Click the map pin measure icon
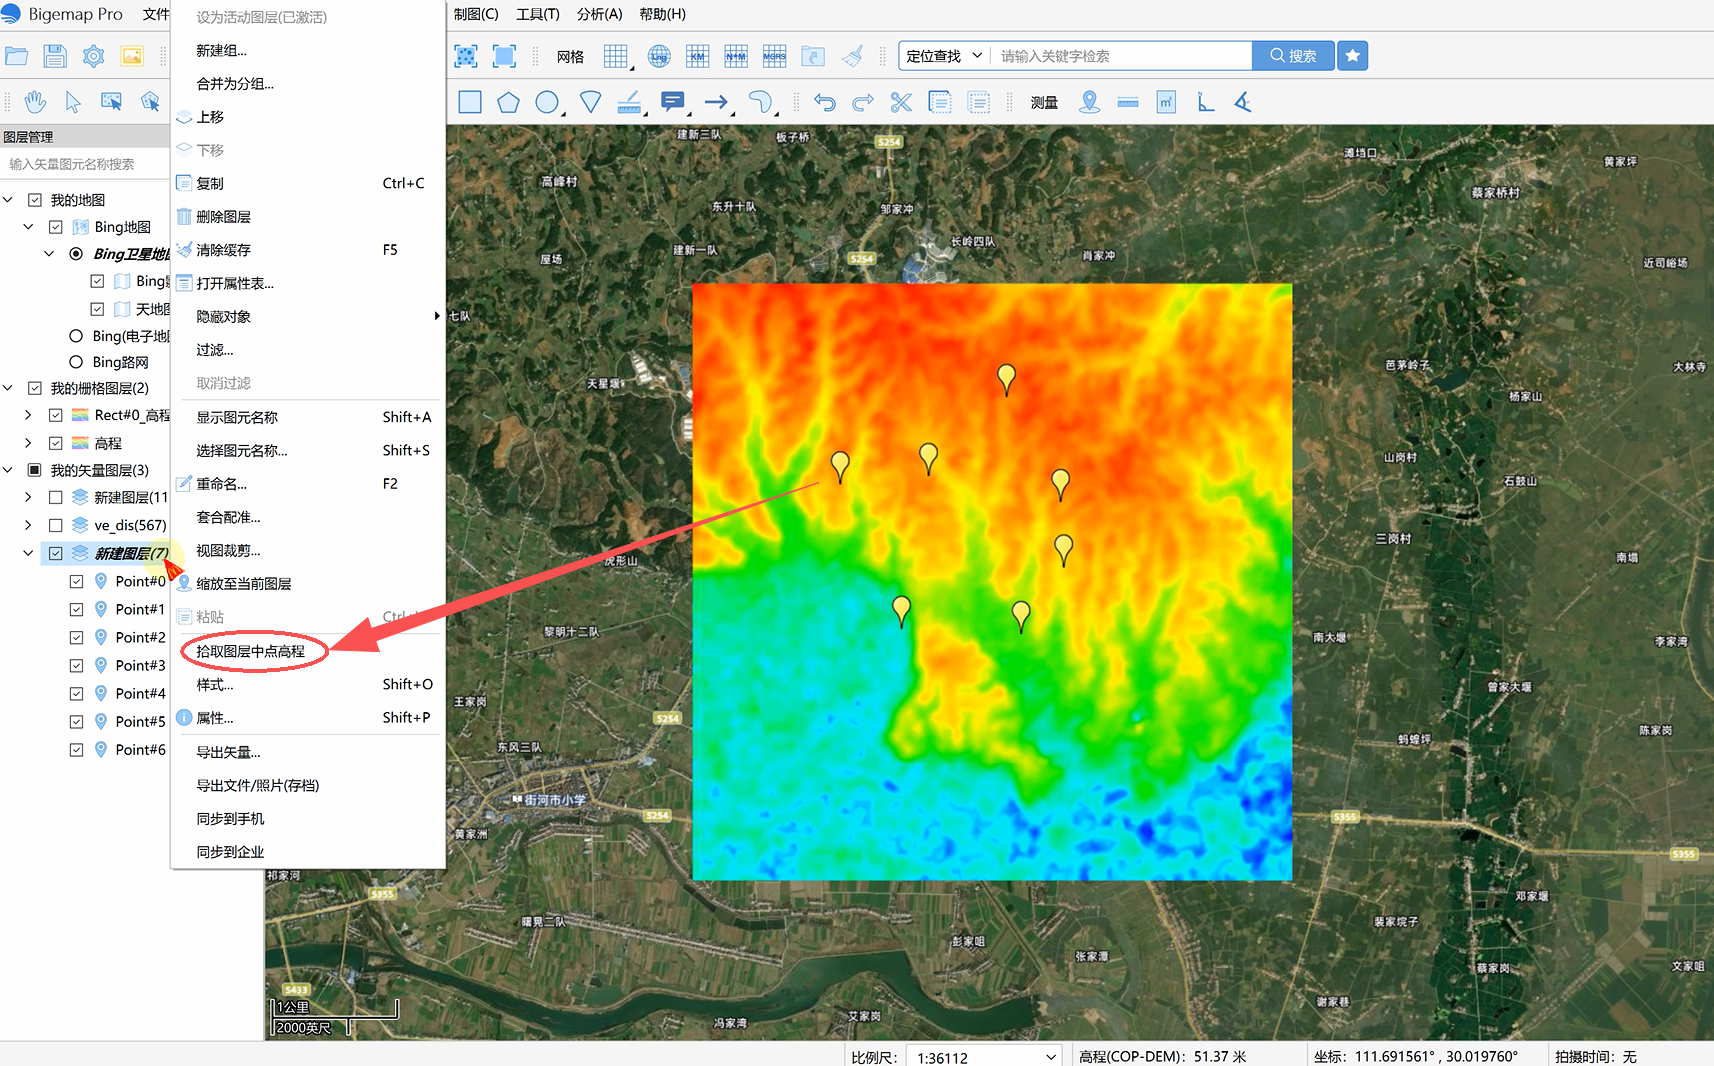This screenshot has width=1714, height=1066. (x=1090, y=102)
